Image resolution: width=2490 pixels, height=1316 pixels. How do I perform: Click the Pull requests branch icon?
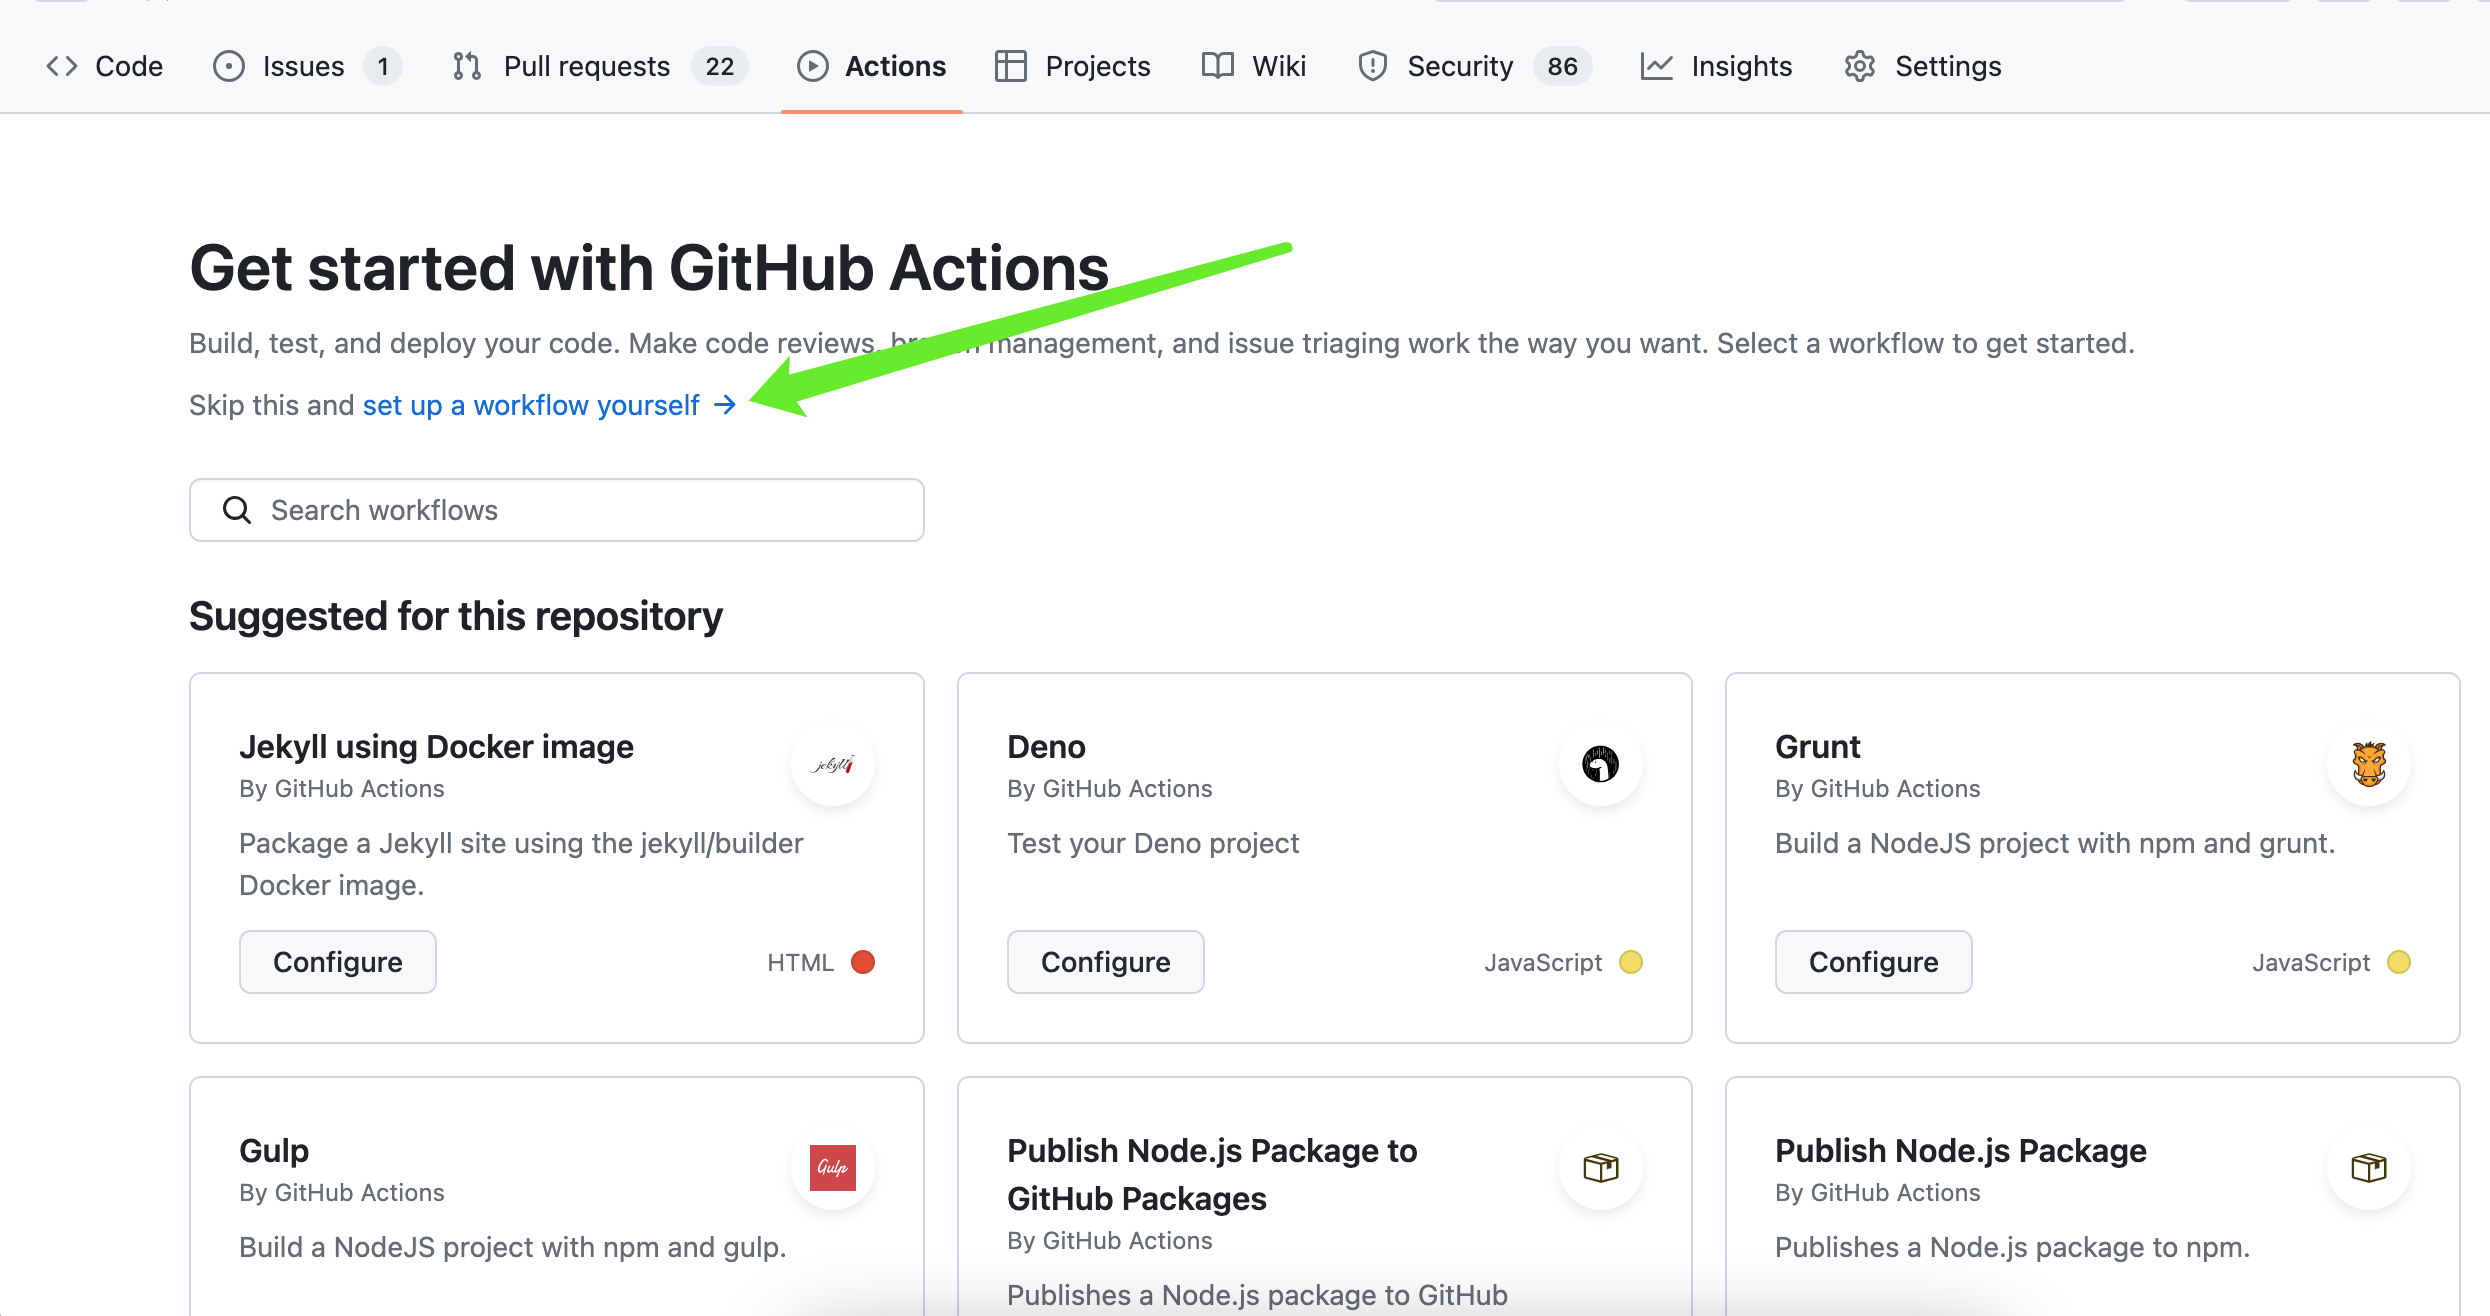[467, 66]
